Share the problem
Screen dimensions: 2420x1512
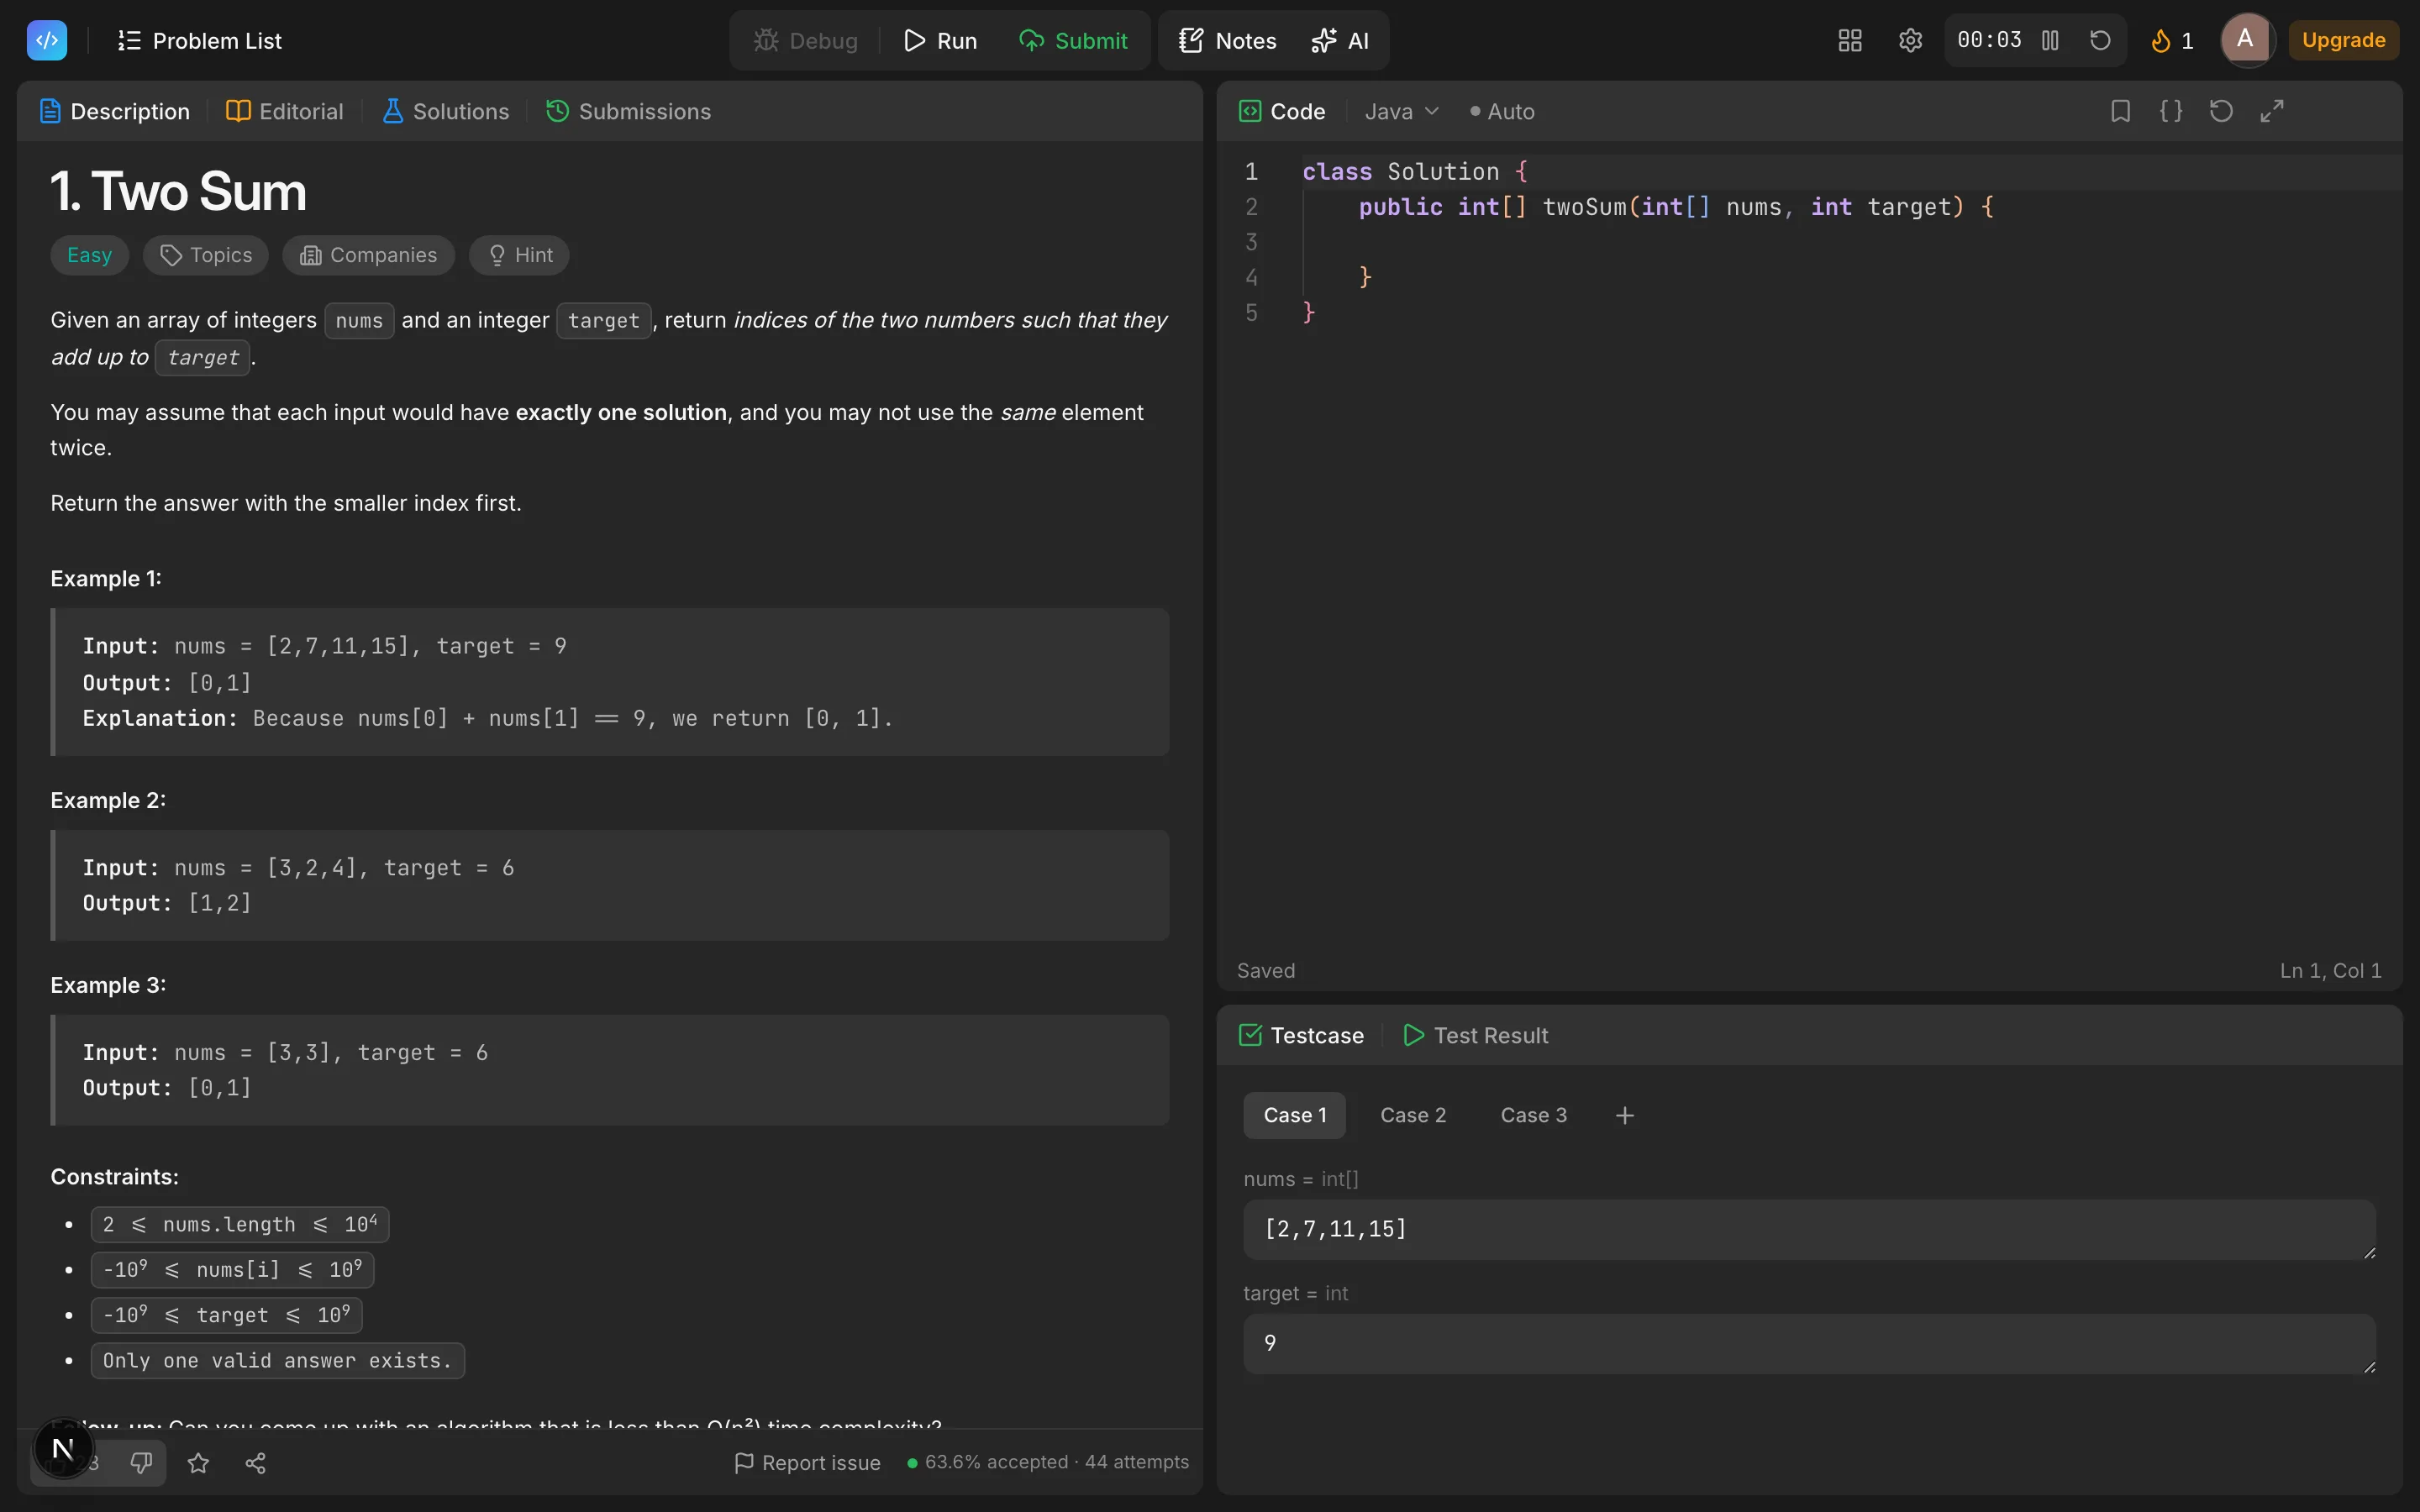[255, 1463]
